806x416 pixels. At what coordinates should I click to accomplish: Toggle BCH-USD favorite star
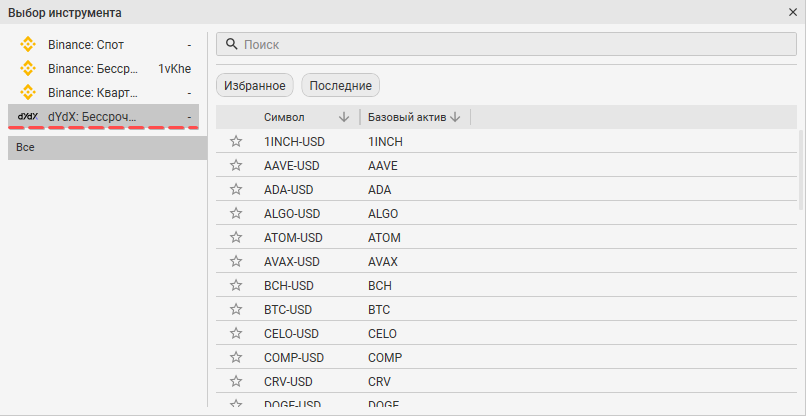click(236, 285)
